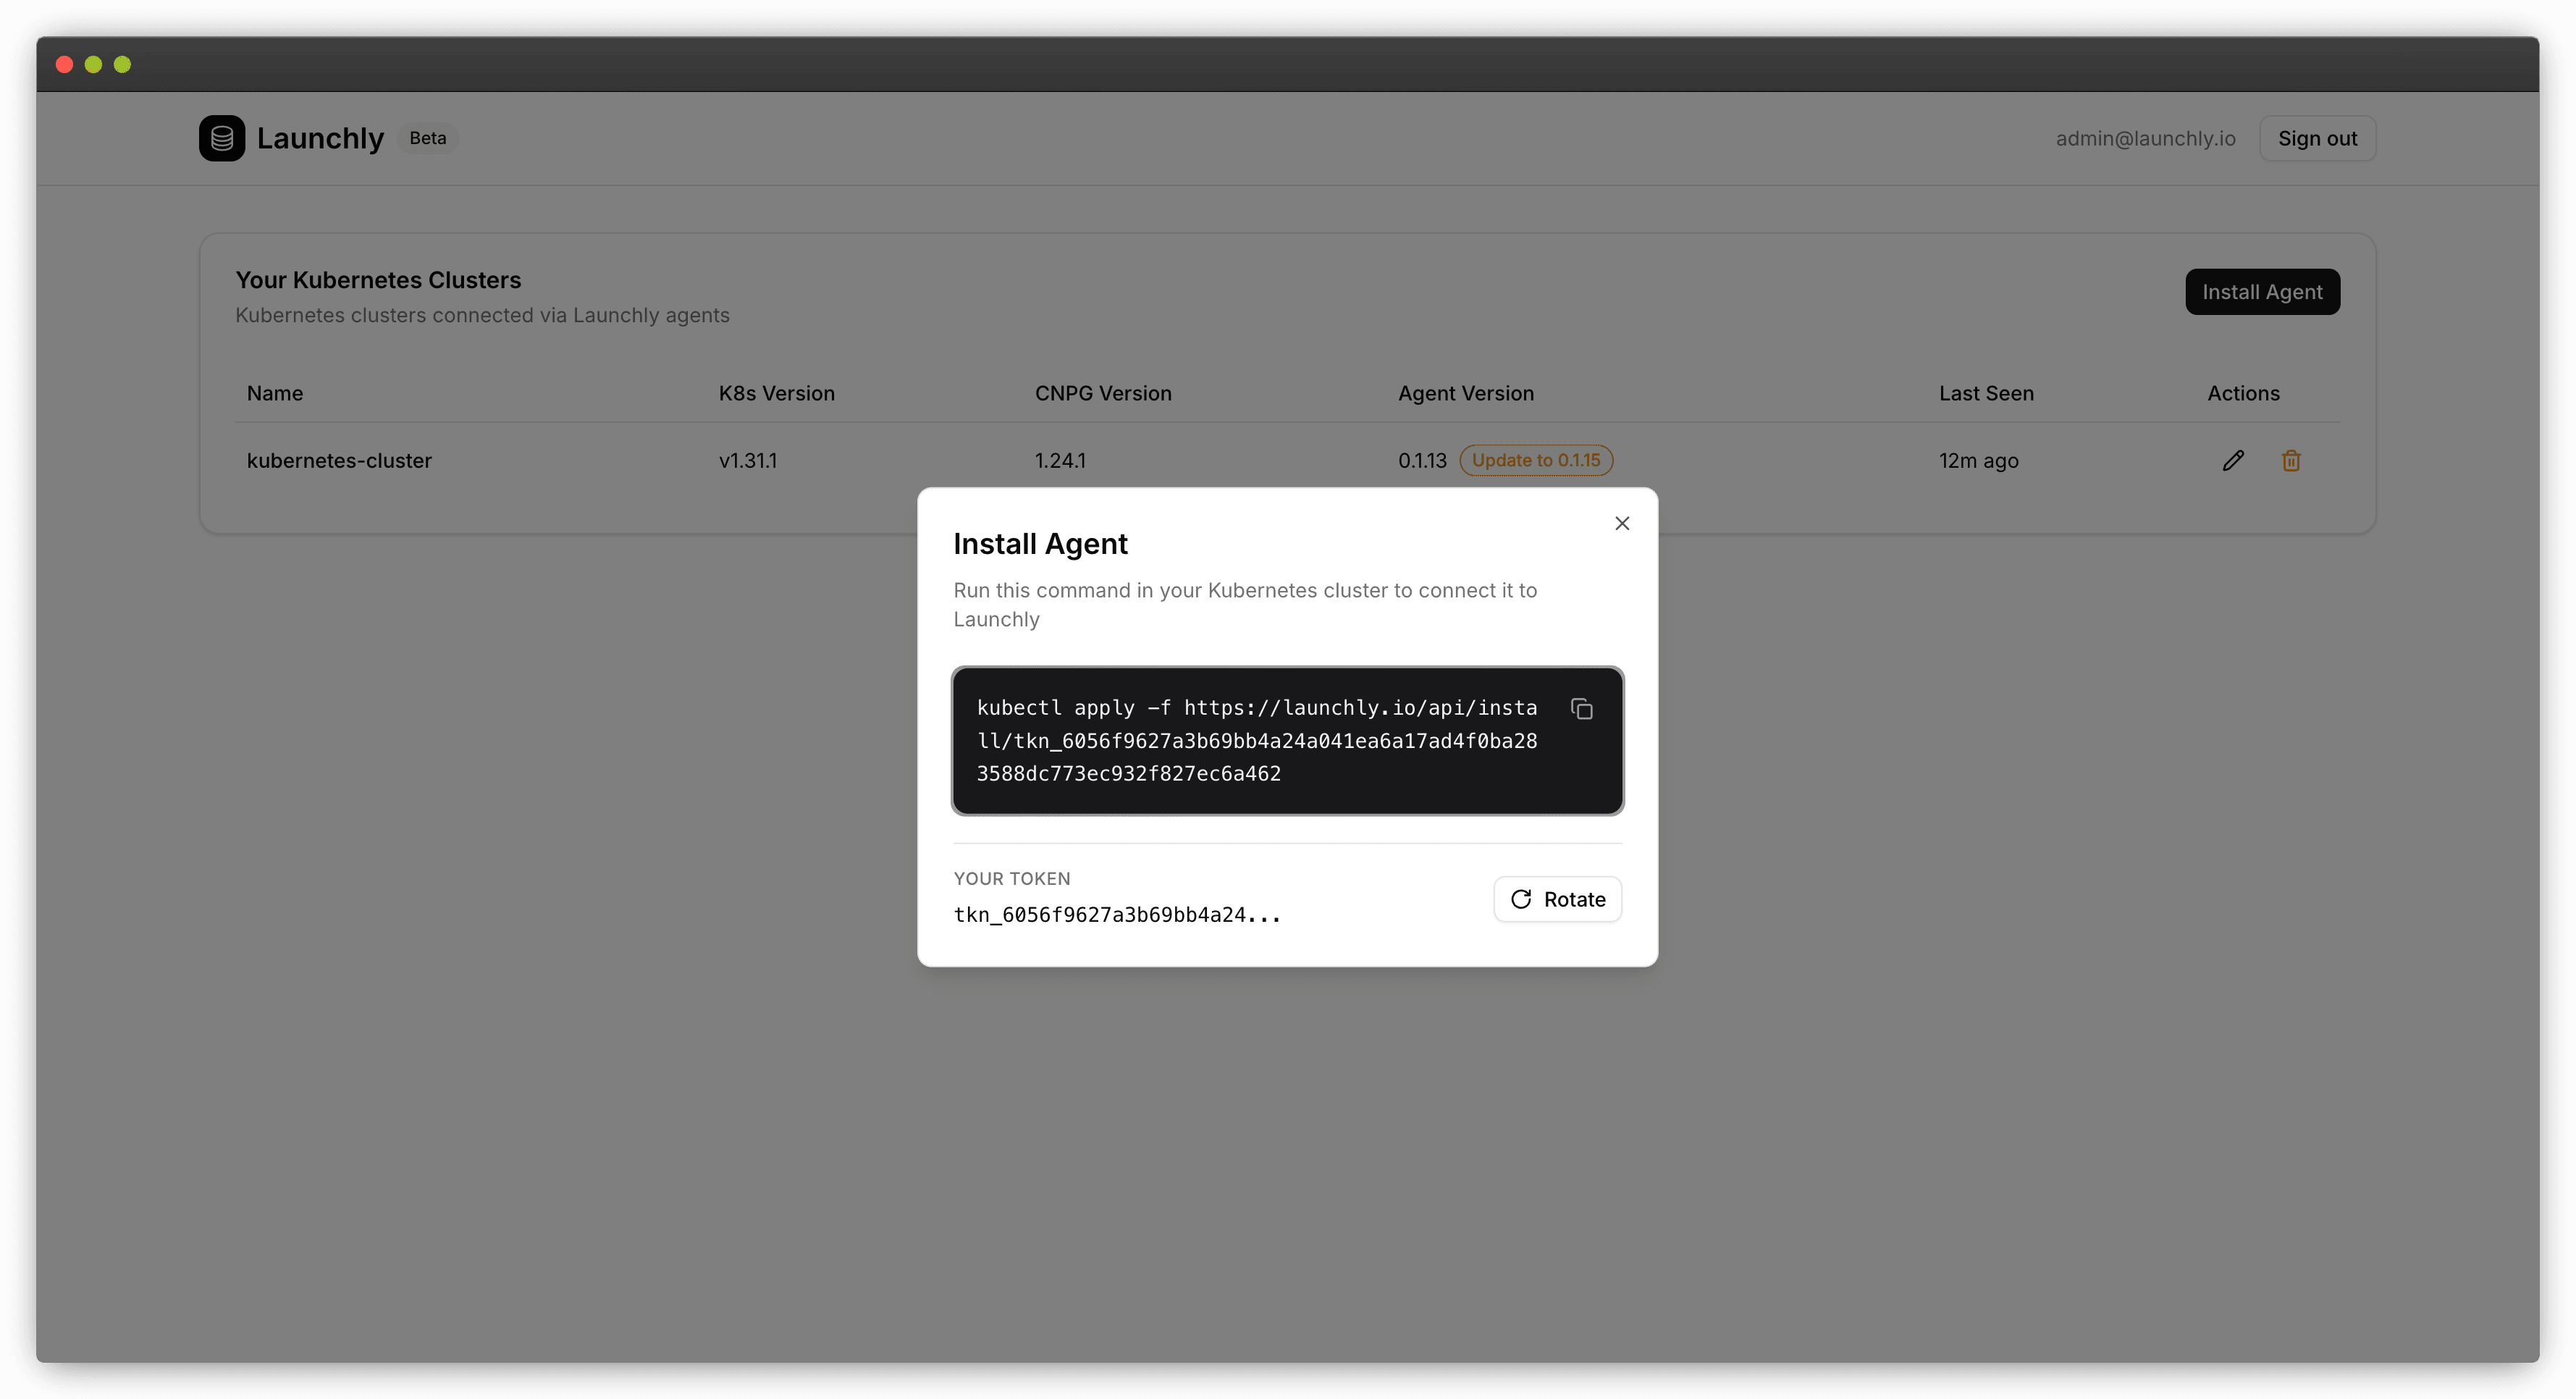The height and width of the screenshot is (1399, 2576).
Task: Click the admin@launchly.io account email
Action: click(x=2144, y=138)
